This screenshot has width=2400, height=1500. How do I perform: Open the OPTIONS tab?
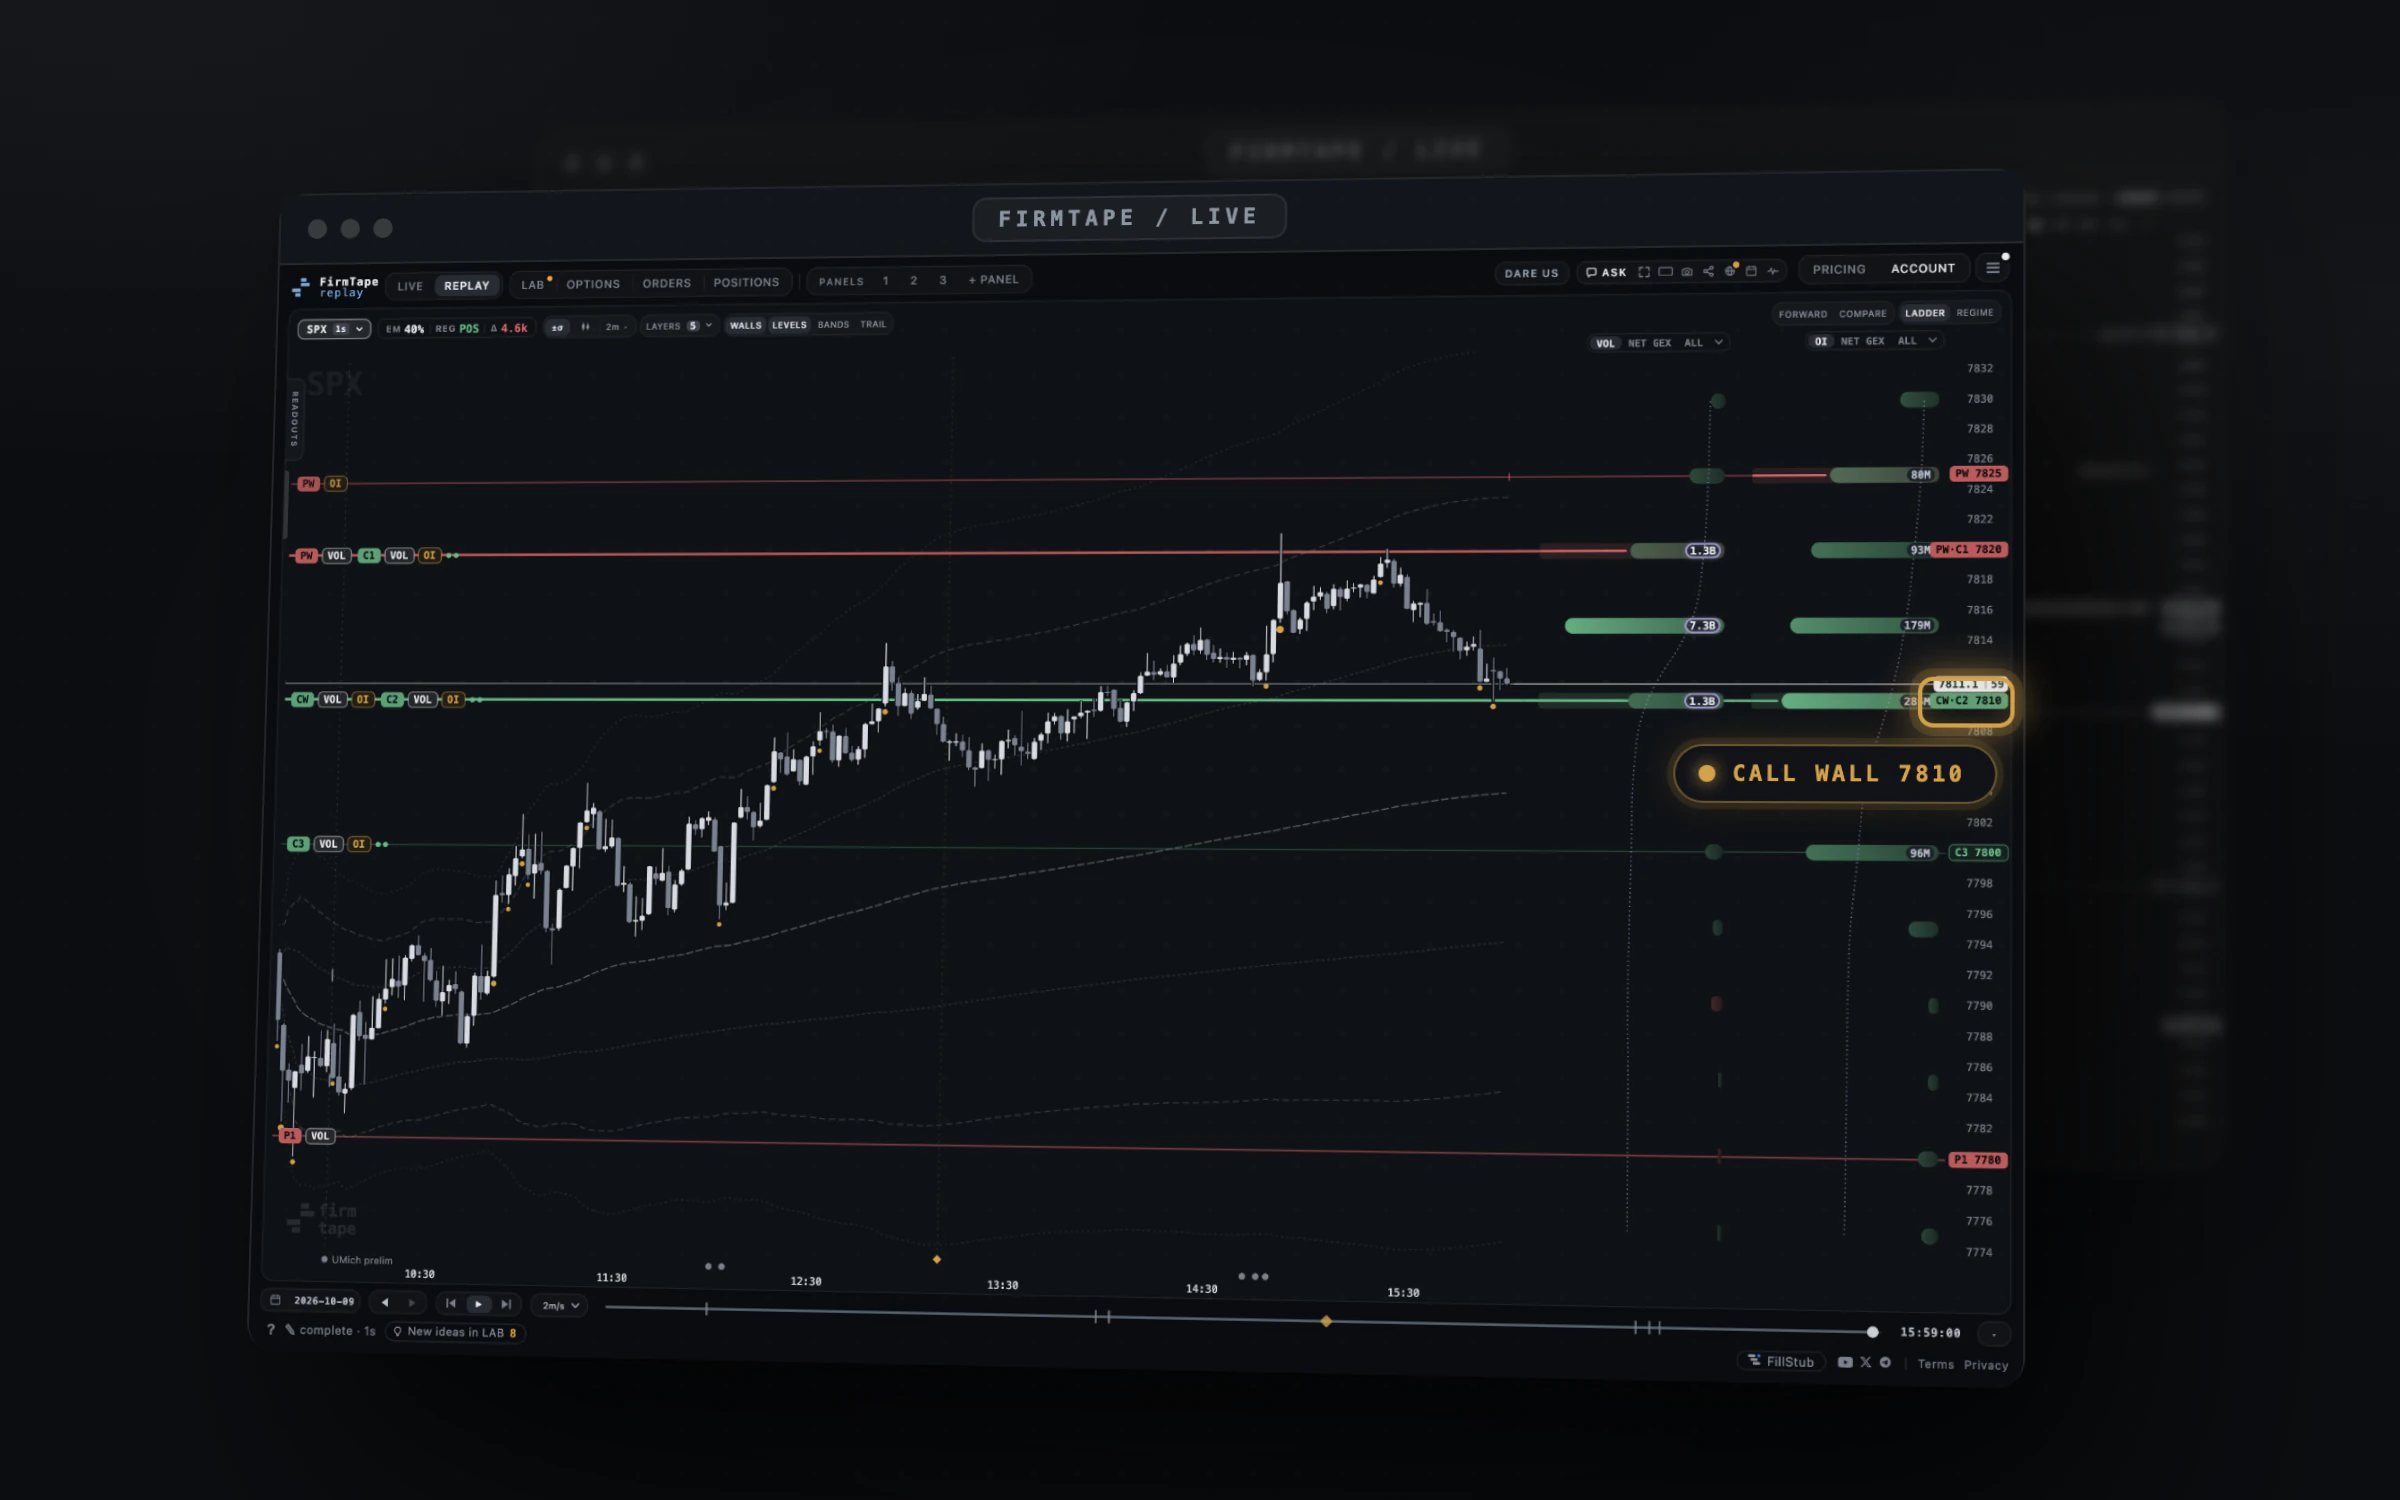pos(593,284)
